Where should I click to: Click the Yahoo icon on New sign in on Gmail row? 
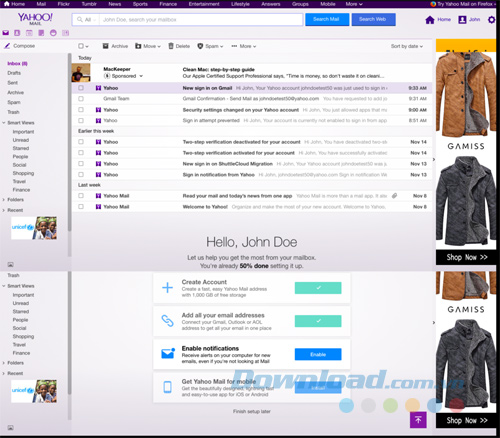pyautogui.click(x=98, y=88)
